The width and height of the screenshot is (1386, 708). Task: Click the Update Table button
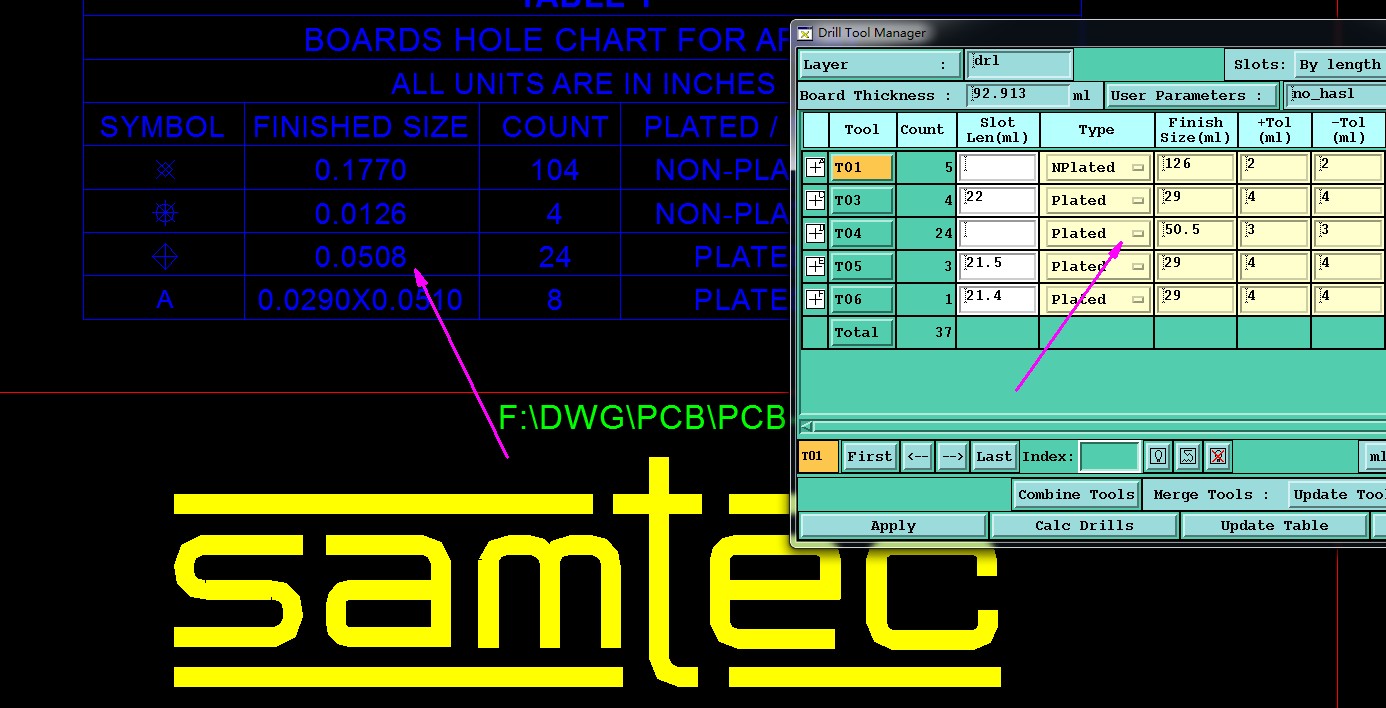tap(1274, 525)
